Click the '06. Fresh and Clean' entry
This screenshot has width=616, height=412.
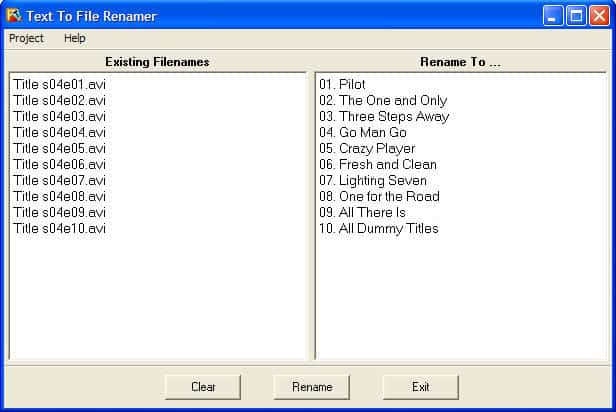(378, 165)
